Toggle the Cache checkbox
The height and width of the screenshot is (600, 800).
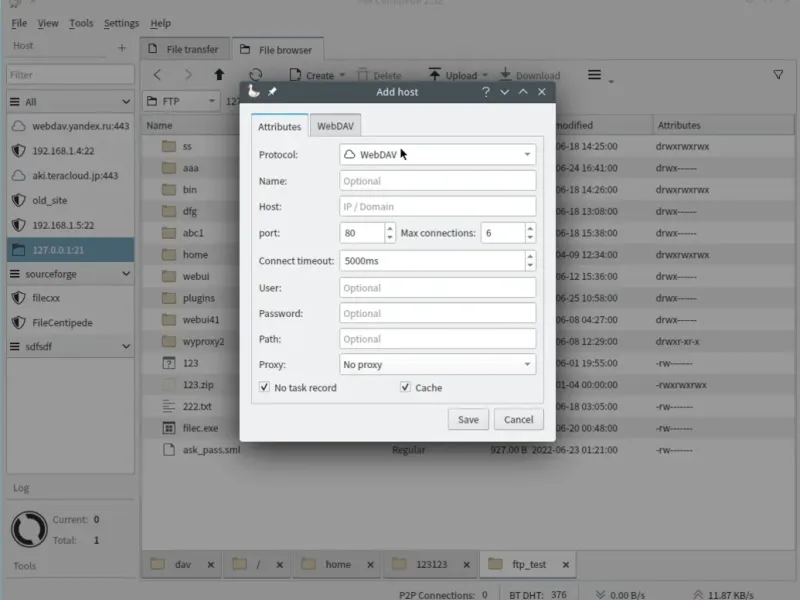(405, 387)
